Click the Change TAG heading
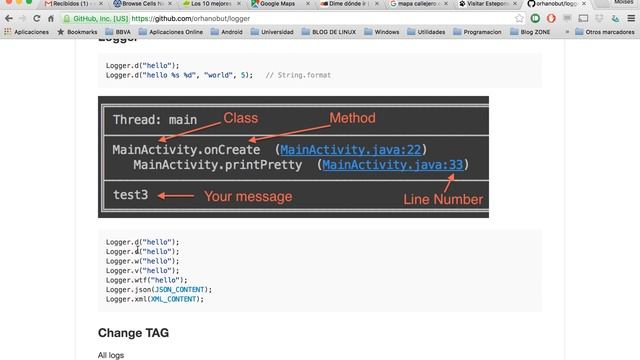 click(x=133, y=333)
